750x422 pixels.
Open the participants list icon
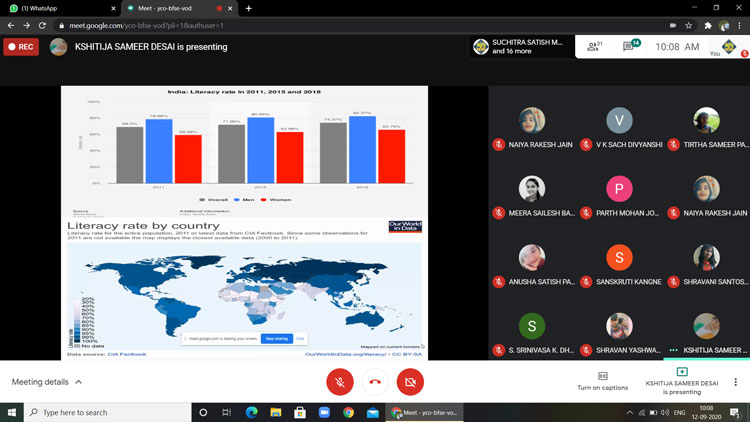tap(594, 46)
